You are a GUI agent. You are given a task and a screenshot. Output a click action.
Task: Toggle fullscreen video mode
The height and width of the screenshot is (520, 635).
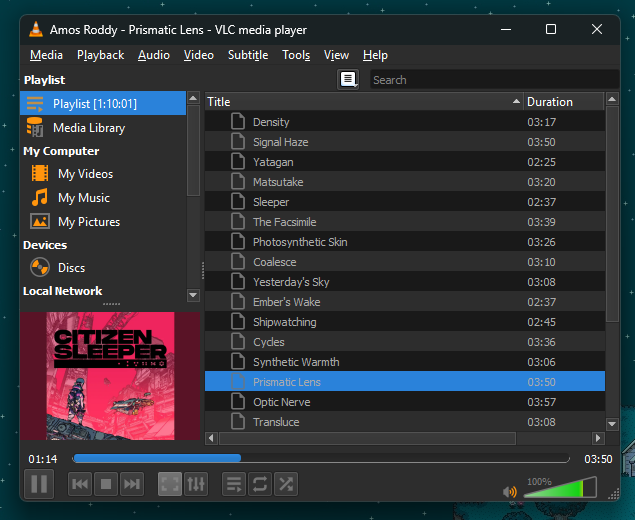point(170,484)
